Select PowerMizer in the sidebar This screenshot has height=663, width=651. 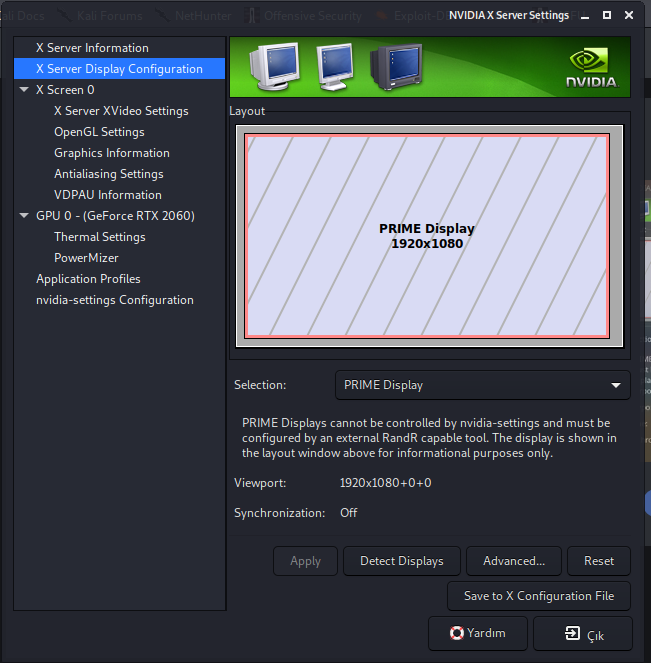[x=86, y=258]
